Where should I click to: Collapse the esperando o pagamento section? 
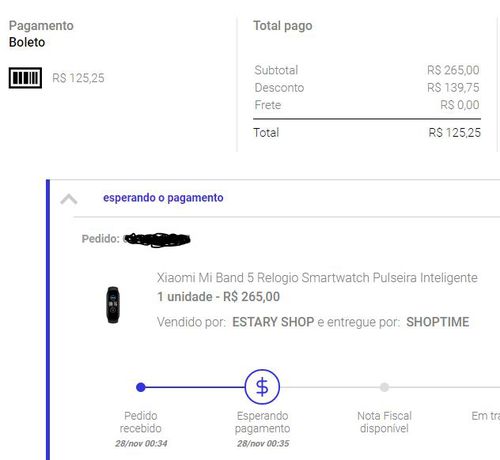pos(69,199)
